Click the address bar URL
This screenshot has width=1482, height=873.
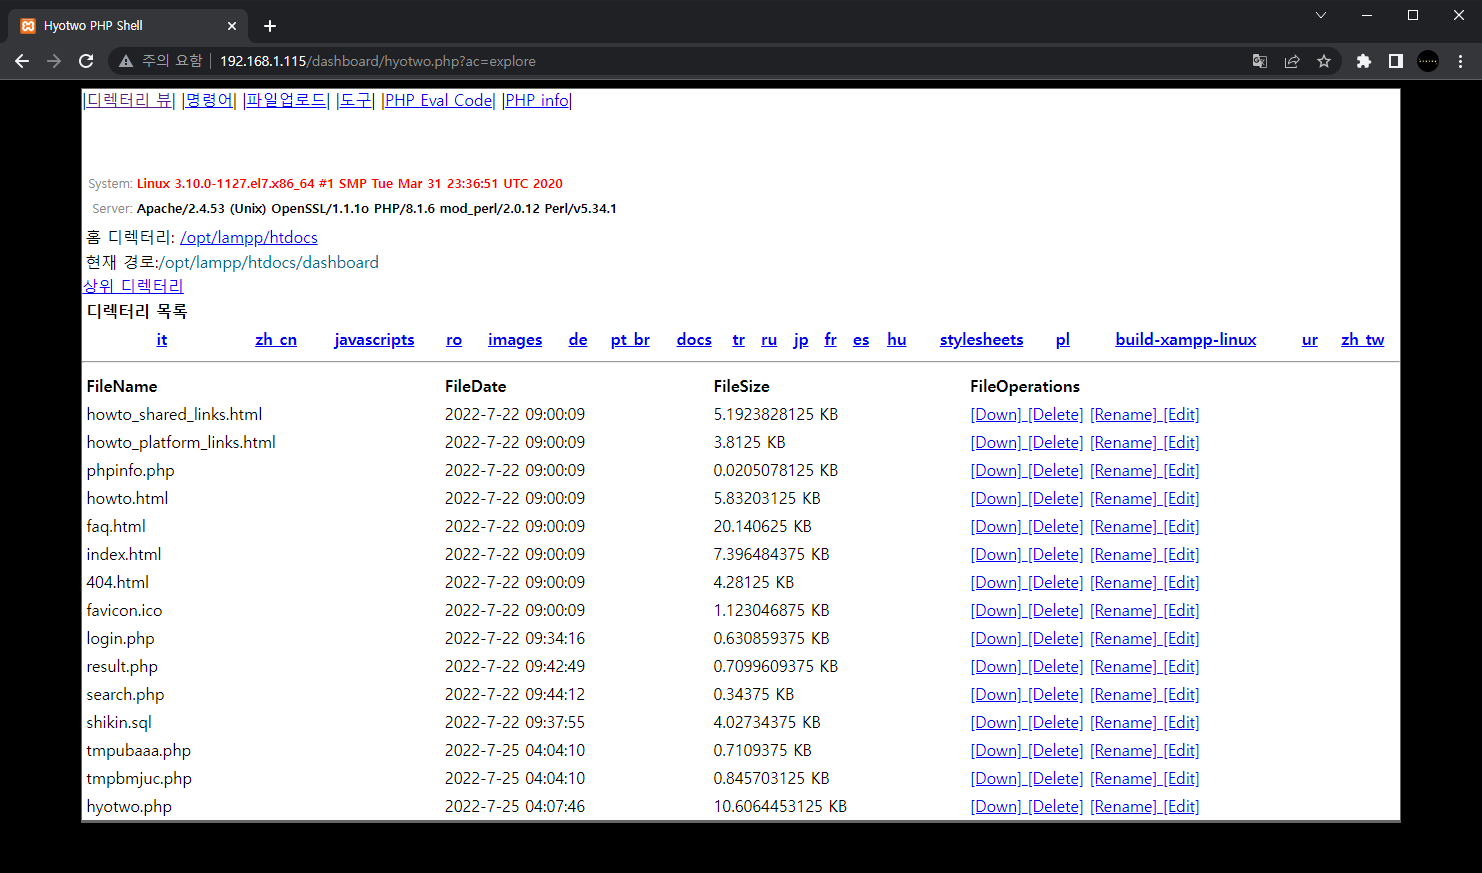pos(378,61)
